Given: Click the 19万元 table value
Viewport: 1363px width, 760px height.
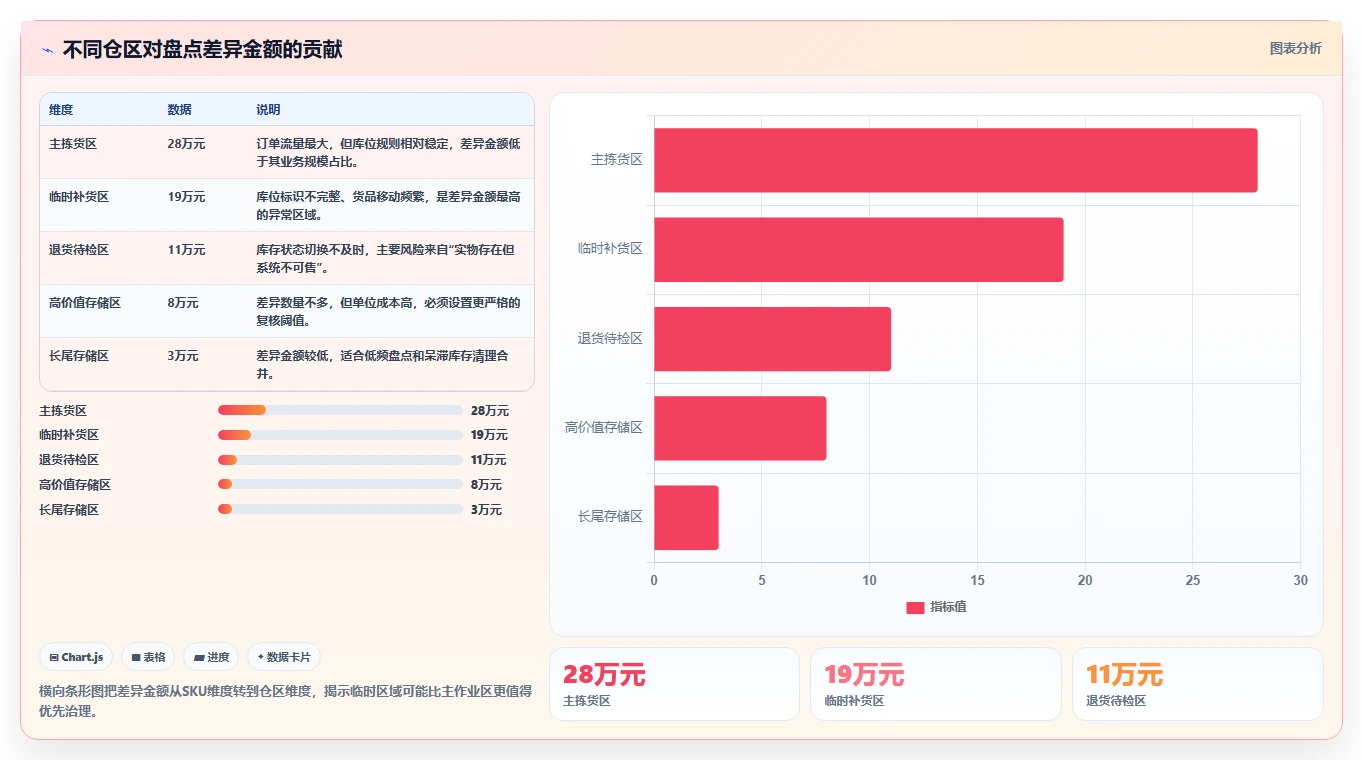Looking at the screenshot, I should click(x=186, y=196).
